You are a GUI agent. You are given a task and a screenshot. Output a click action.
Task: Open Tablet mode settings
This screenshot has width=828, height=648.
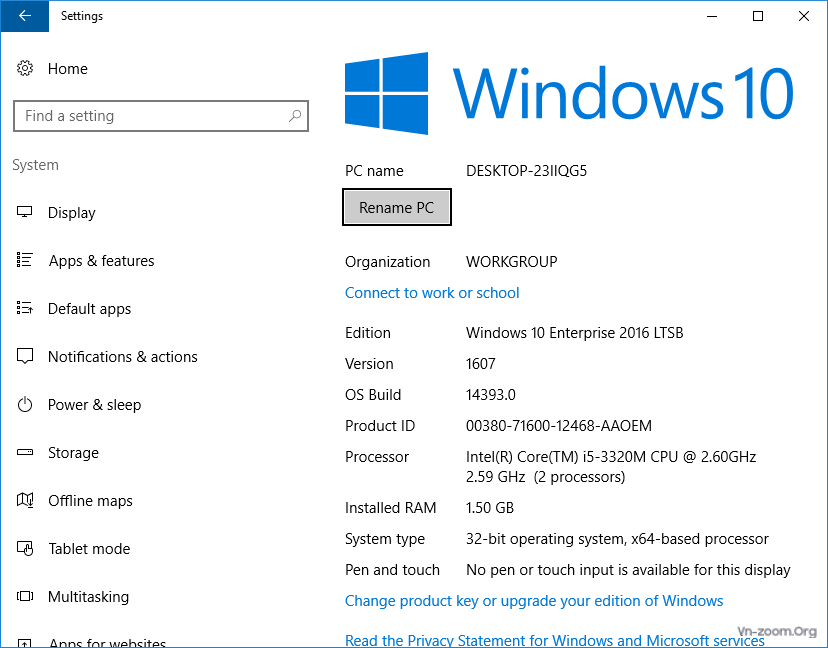coord(89,549)
